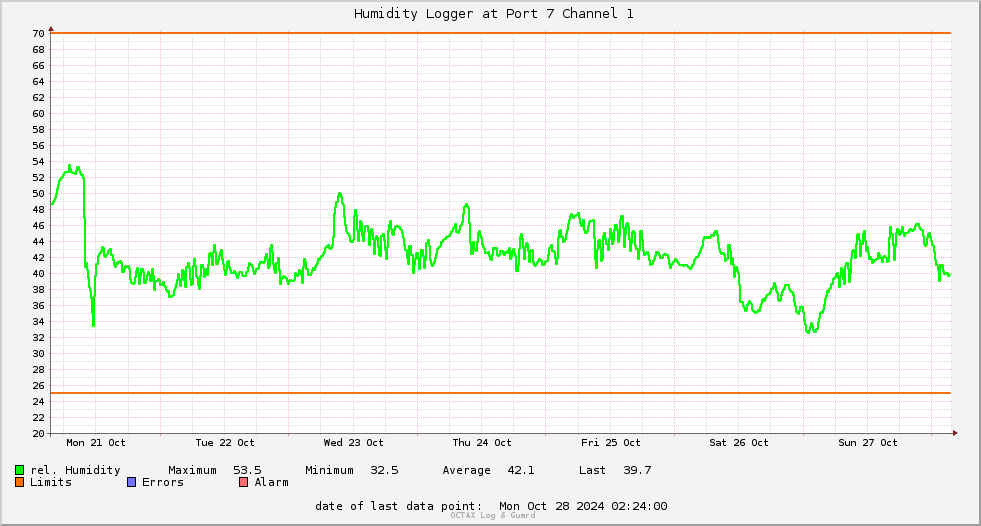Viewport: 981px width, 526px height.
Task: Click the 'Sun 27 Oct' x-axis label
Action: coord(868,443)
